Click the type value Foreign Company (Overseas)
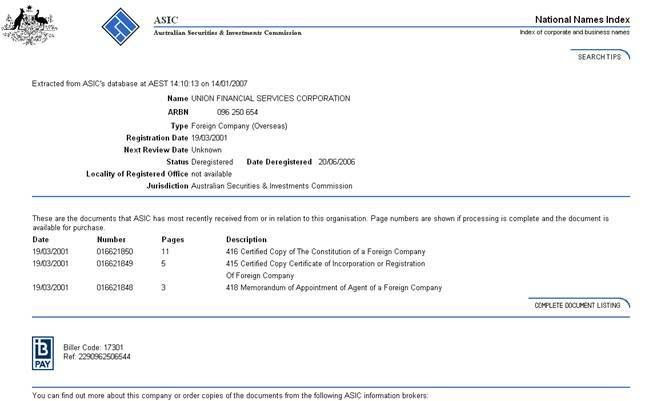The height and width of the screenshot is (401, 665). coord(239,126)
